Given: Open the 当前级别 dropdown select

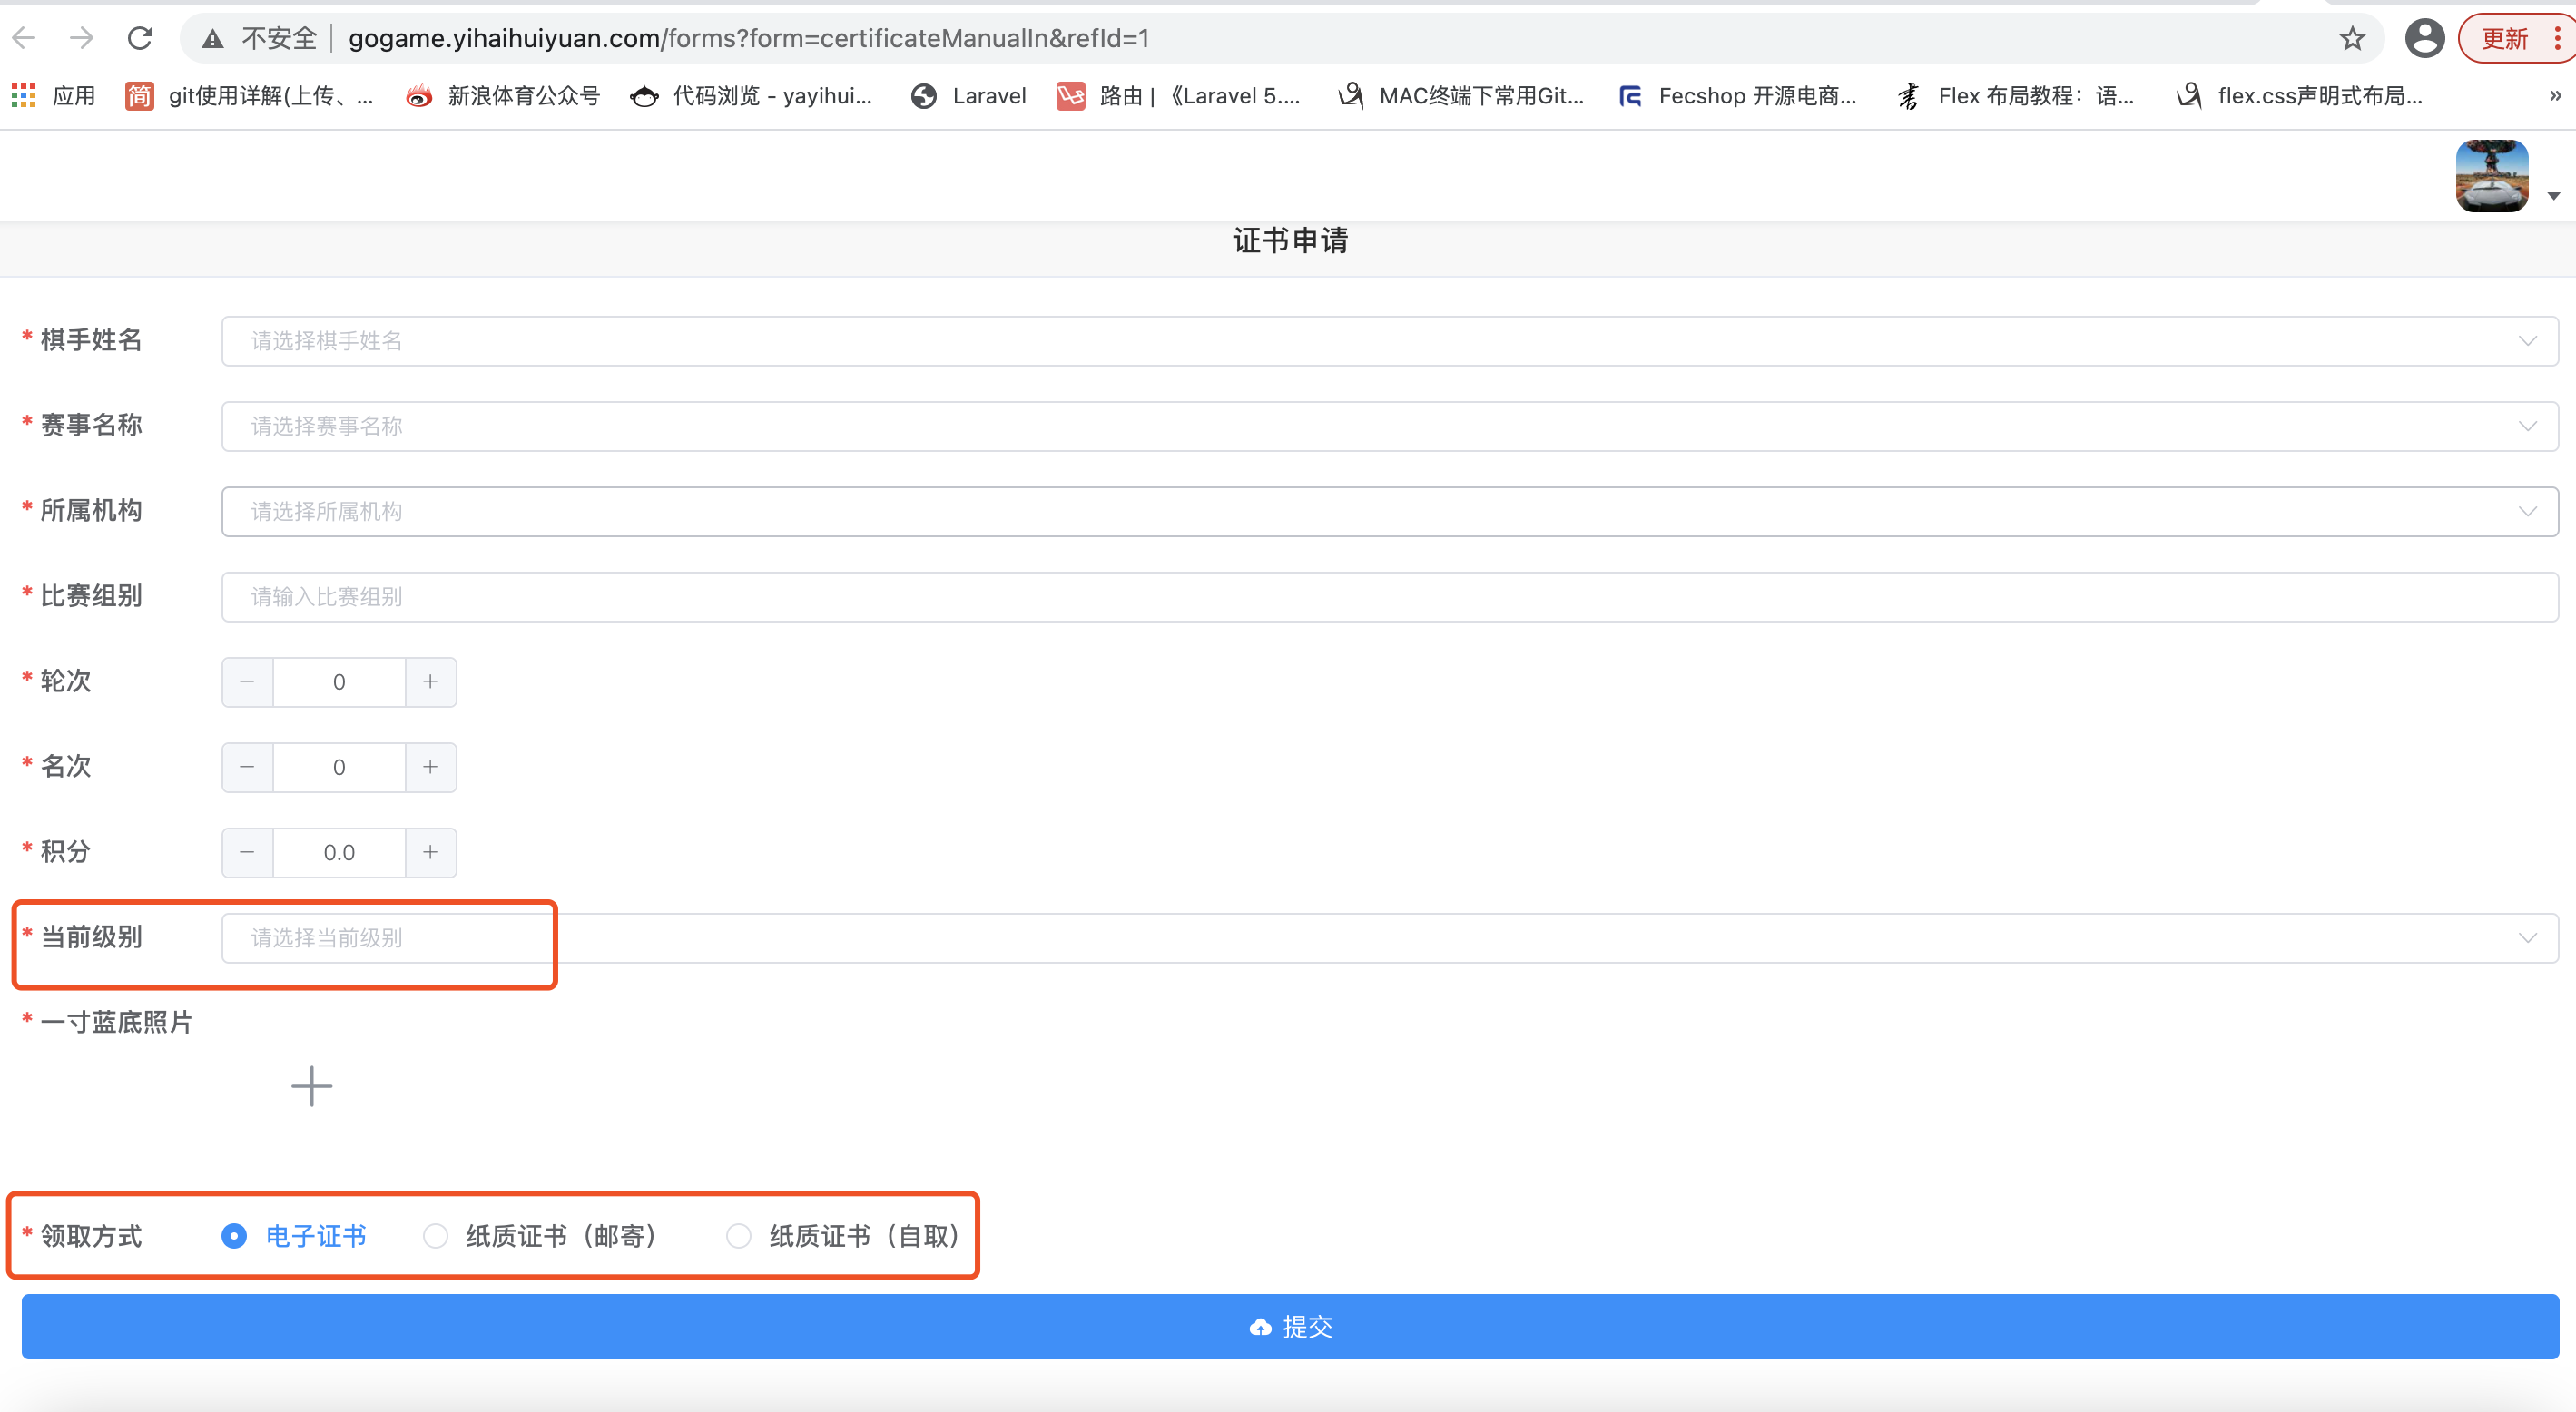Looking at the screenshot, I should coord(1390,938).
